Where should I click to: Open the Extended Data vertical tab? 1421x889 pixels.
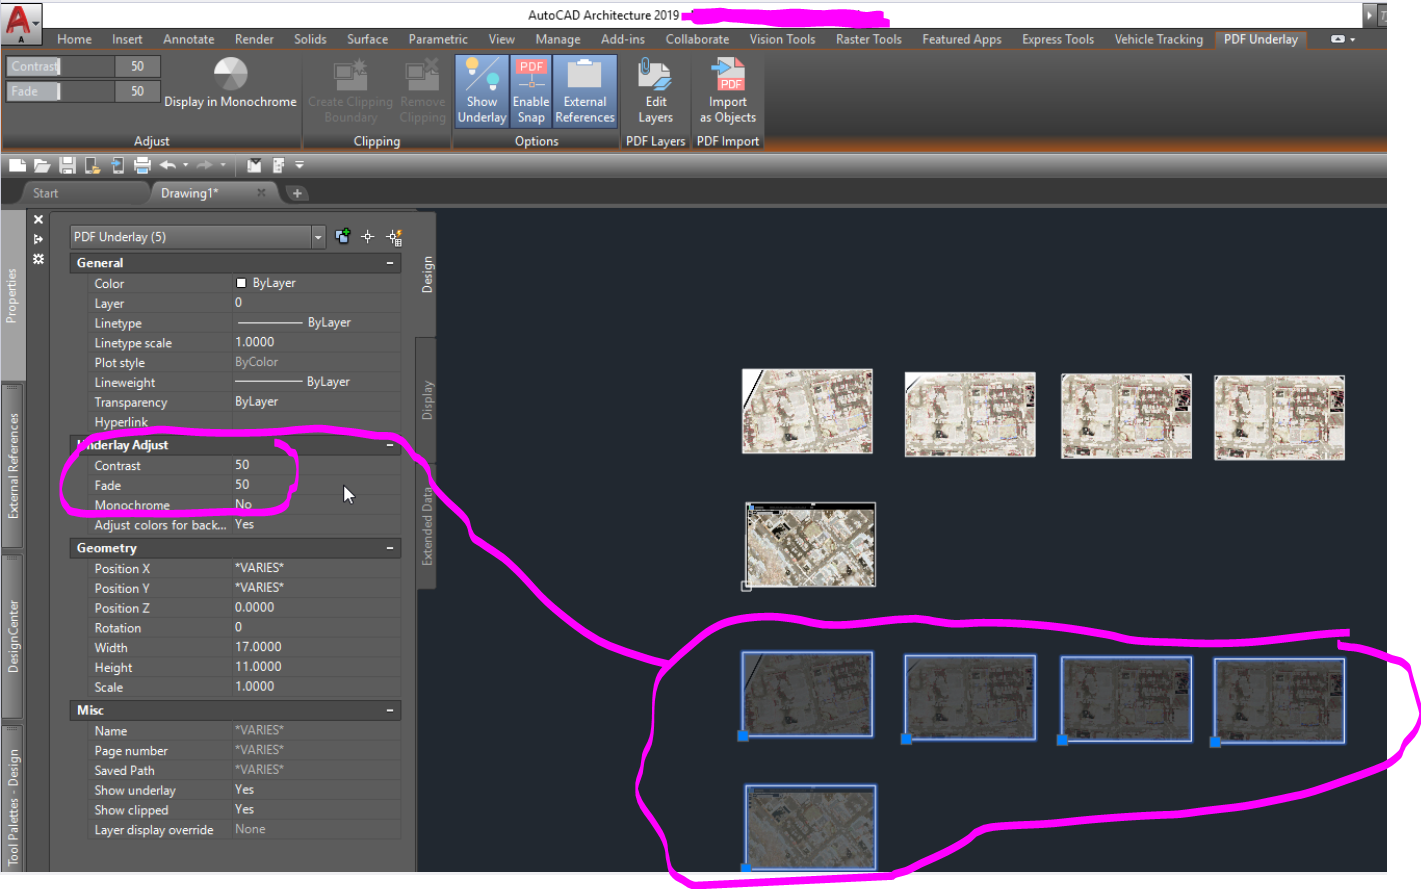pos(427,526)
